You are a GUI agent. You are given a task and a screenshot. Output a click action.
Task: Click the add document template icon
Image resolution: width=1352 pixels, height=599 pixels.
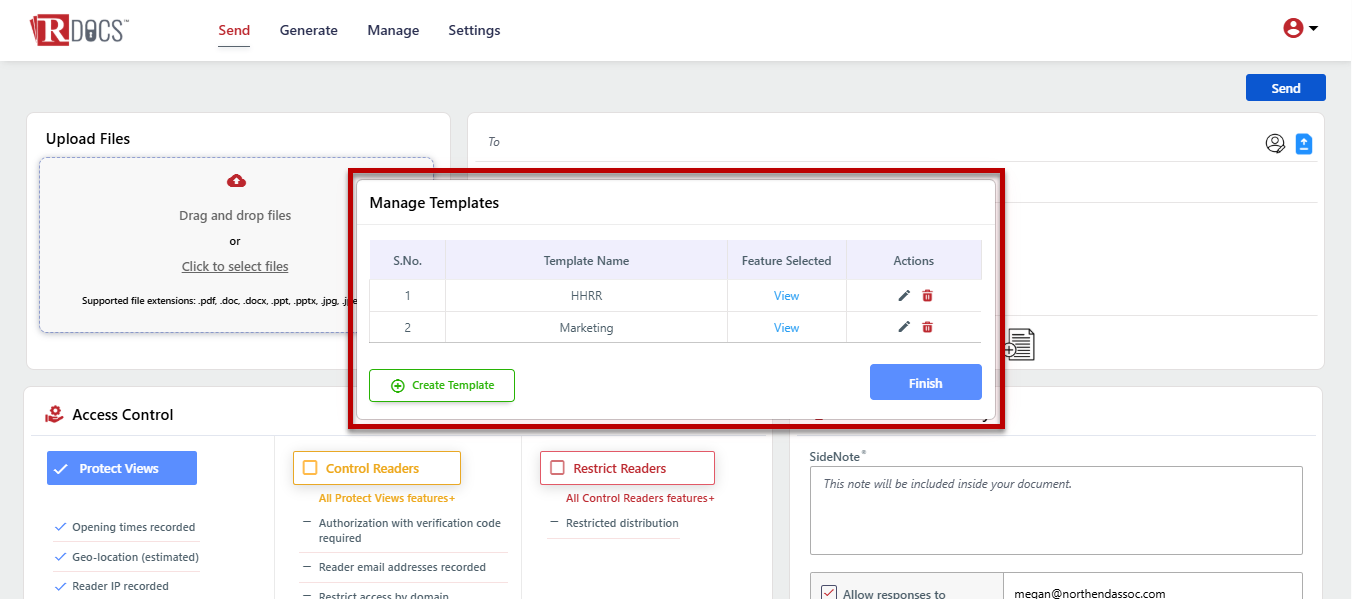pos(1020,345)
